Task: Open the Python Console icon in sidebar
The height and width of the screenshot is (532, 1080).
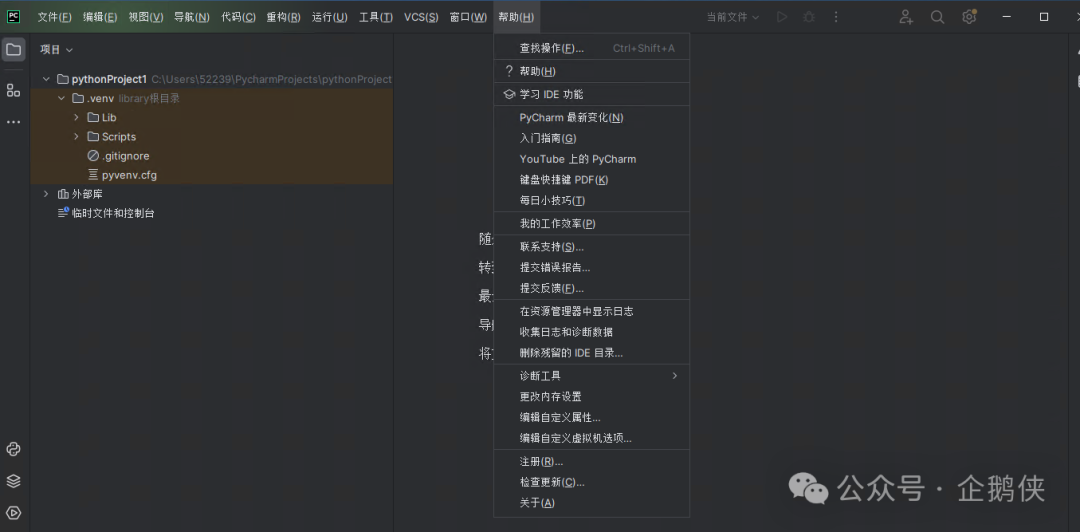Action: [14, 449]
